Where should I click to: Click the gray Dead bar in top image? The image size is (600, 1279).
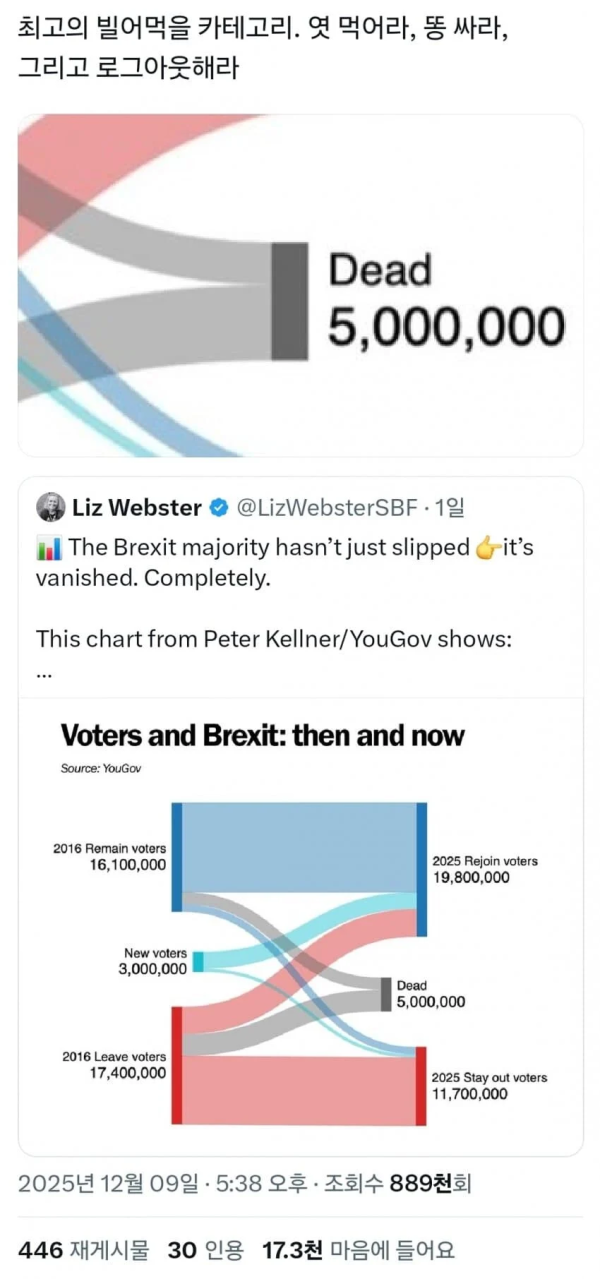(x=289, y=300)
